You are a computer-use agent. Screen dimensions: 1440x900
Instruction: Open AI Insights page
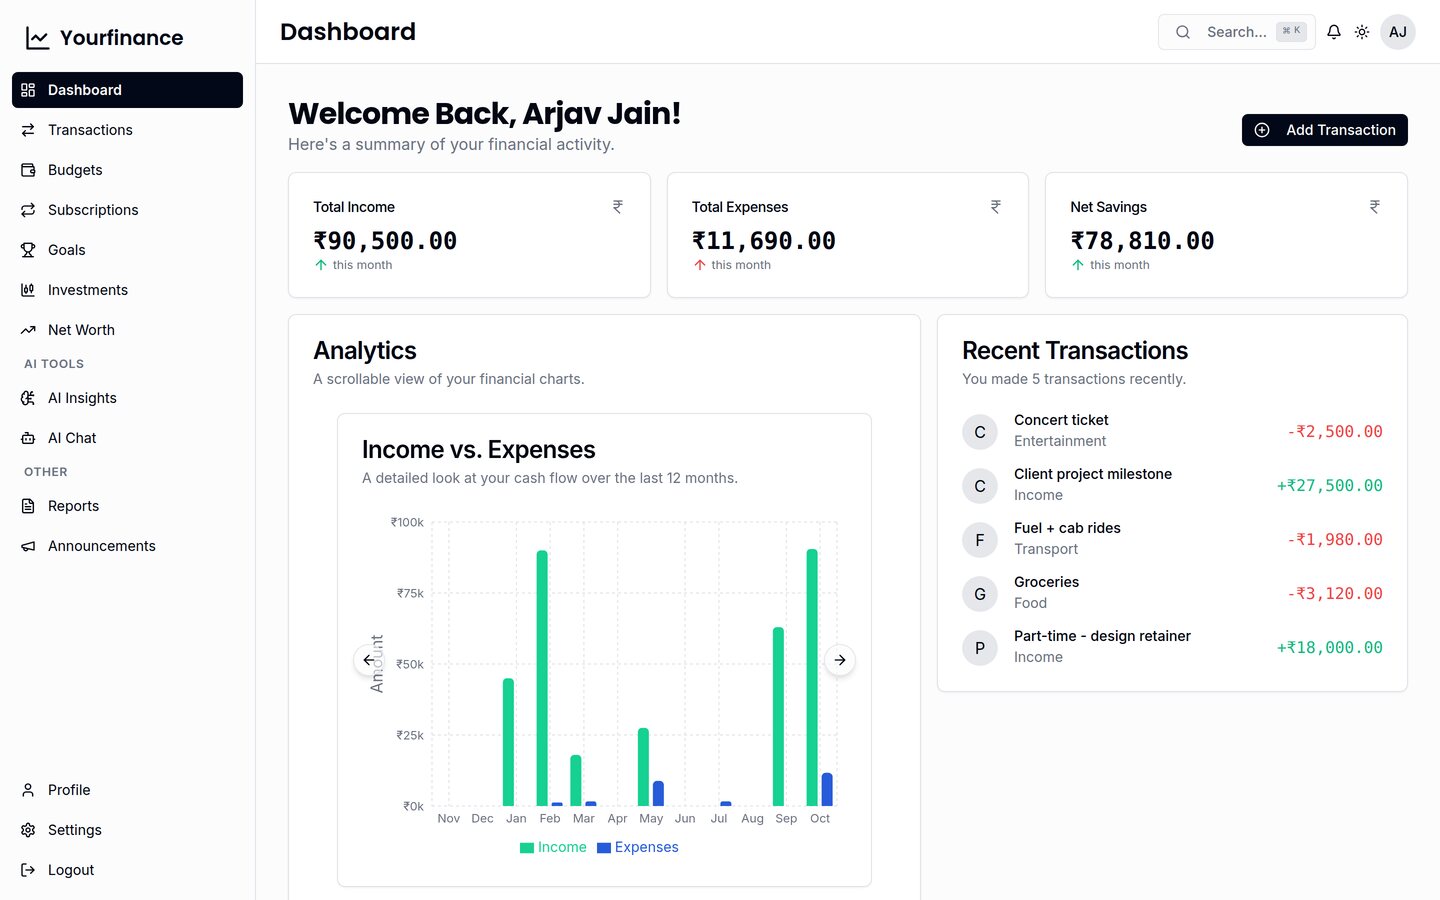tap(127, 398)
